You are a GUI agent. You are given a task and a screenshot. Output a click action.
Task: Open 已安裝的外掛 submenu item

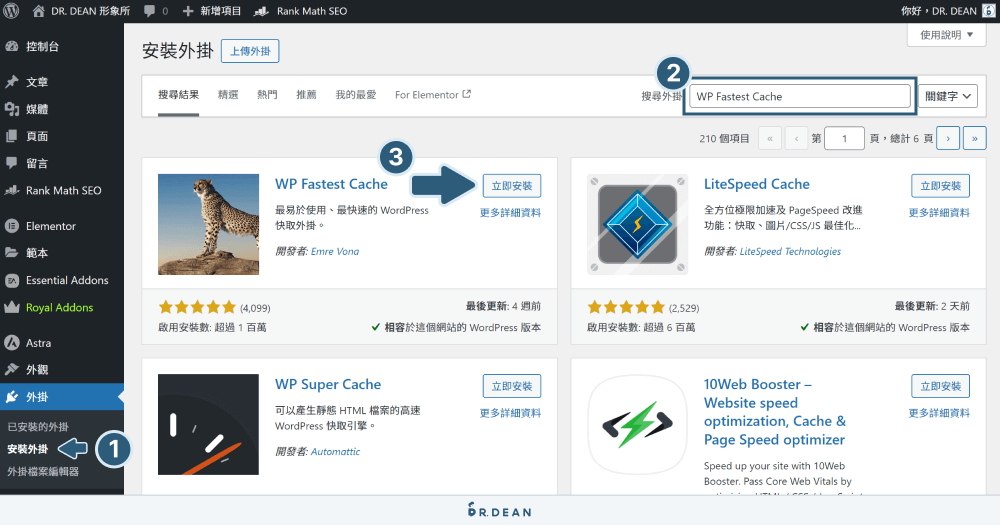38,427
